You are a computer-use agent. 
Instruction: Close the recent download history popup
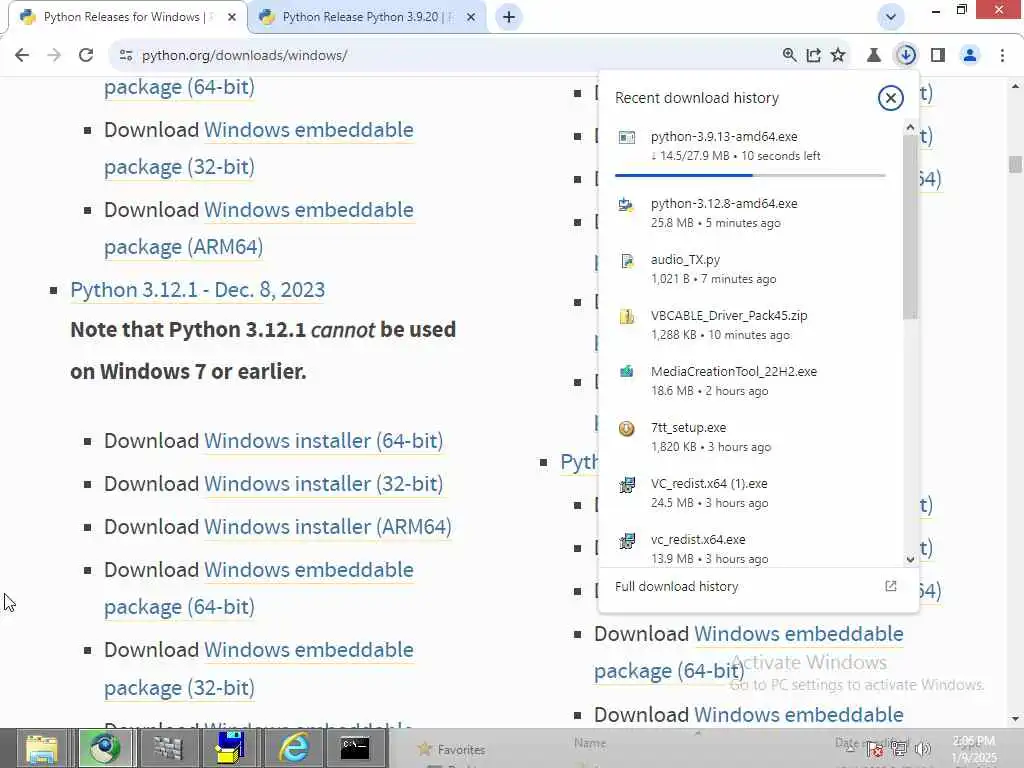(890, 98)
